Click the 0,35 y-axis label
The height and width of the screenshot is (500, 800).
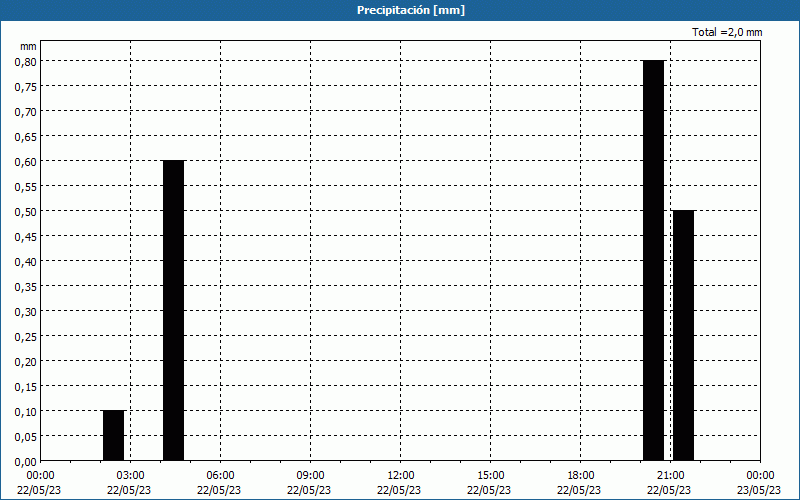pyautogui.click(x=26, y=287)
